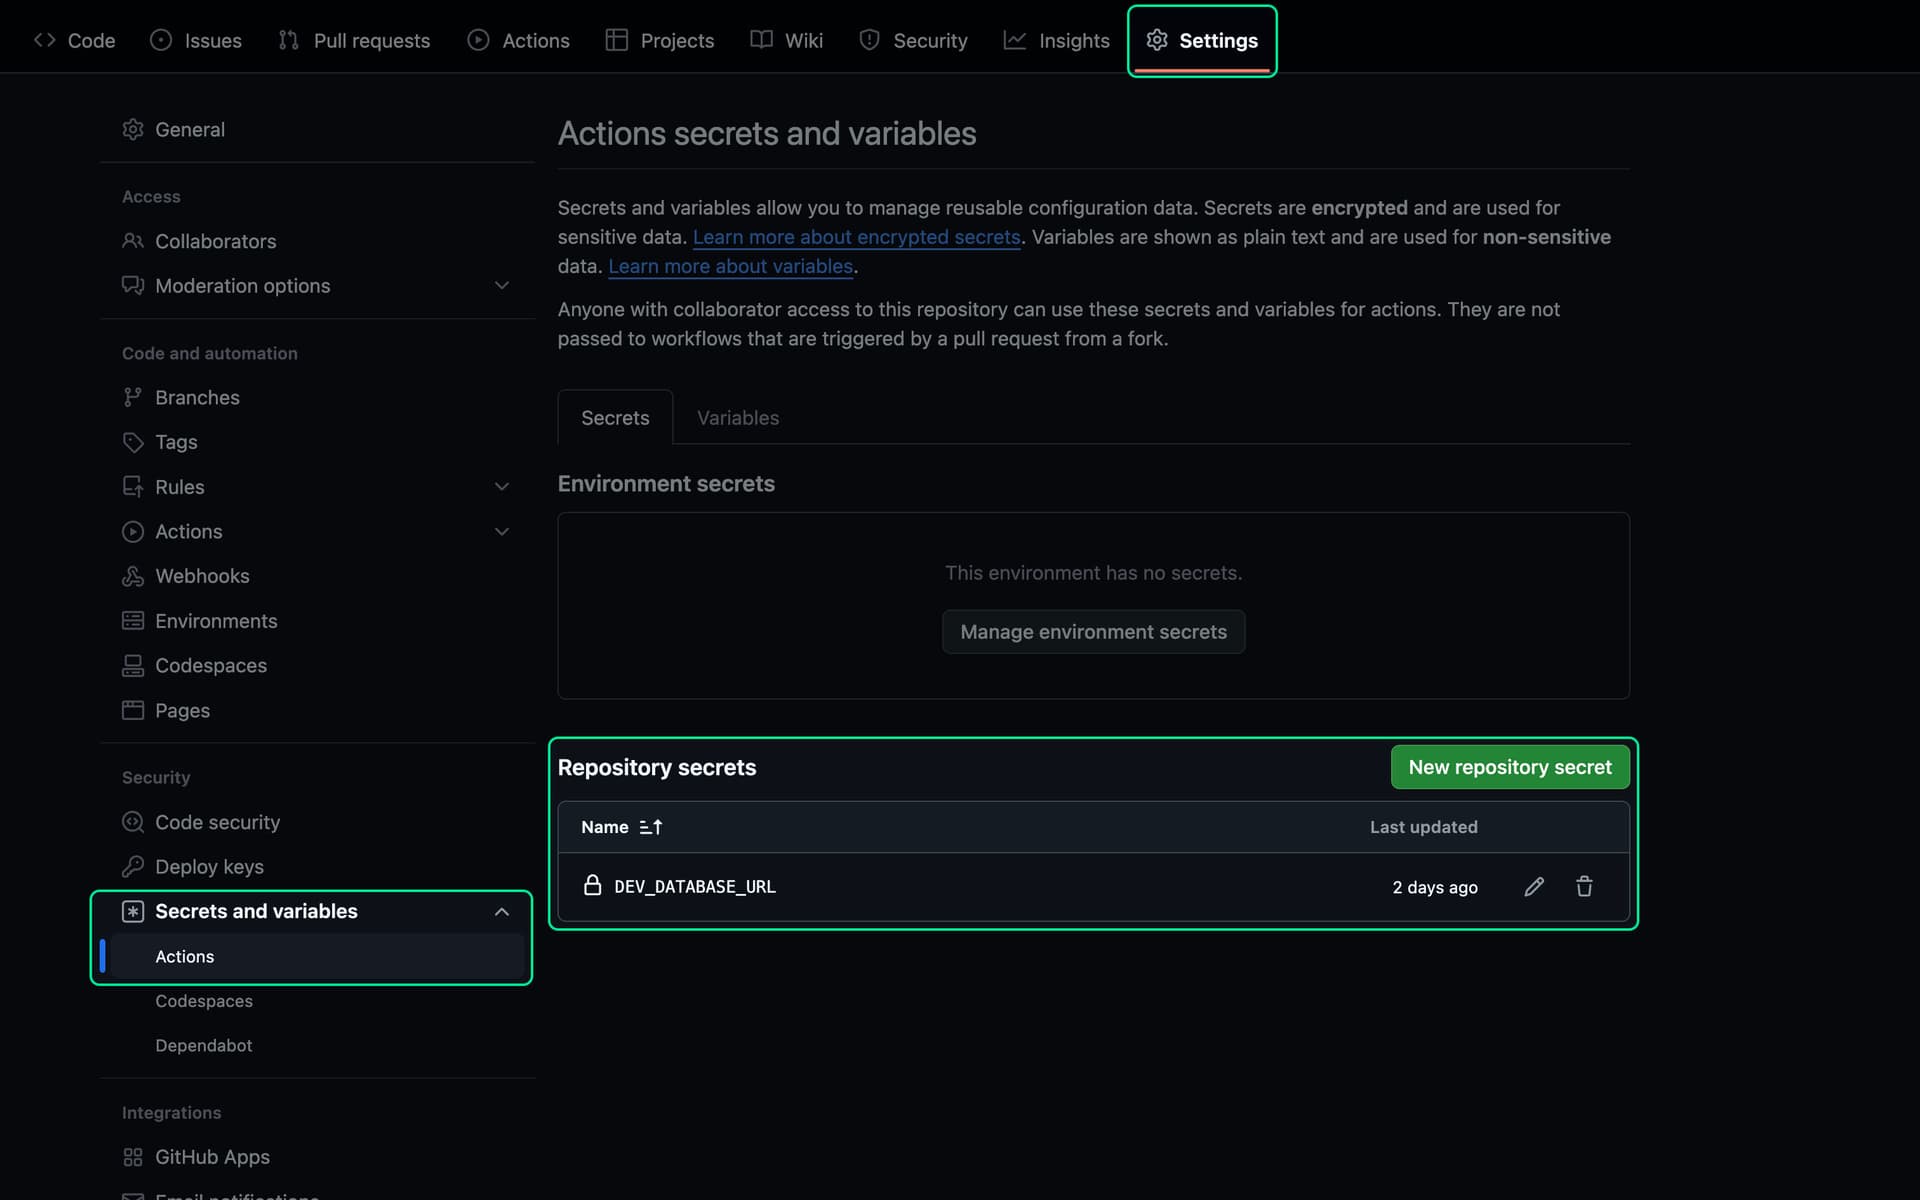Select the Codespaces icon in sidebar

click(134, 665)
